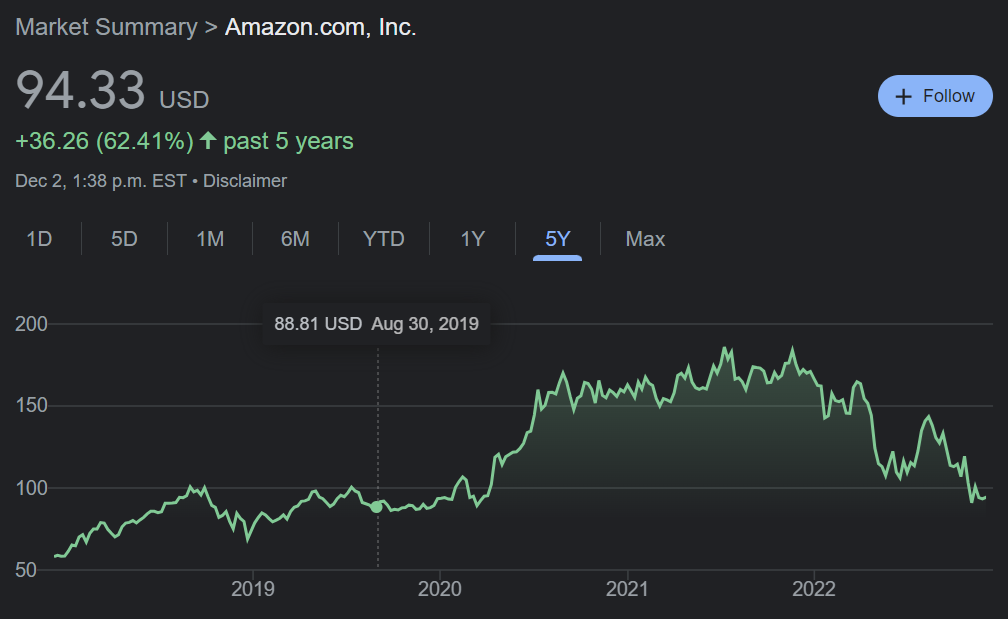Click the 2021 x-axis label
1008x619 pixels.
tap(627, 589)
